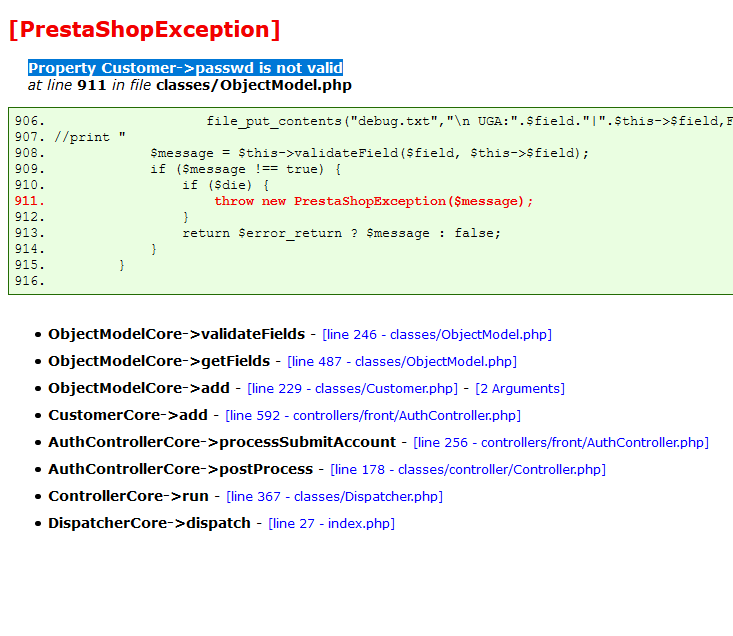Viewport: 733px width, 636px height.
Task: Expand the [2 Arguments] link
Action: point(520,389)
